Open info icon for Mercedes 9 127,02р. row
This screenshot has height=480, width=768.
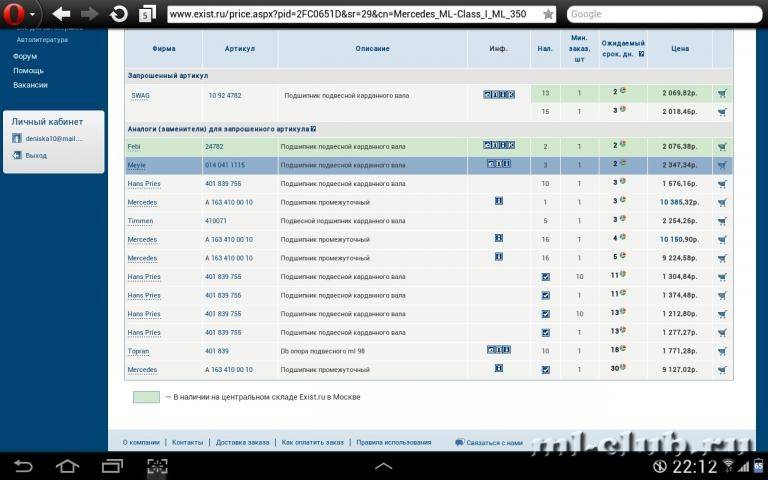coord(499,368)
